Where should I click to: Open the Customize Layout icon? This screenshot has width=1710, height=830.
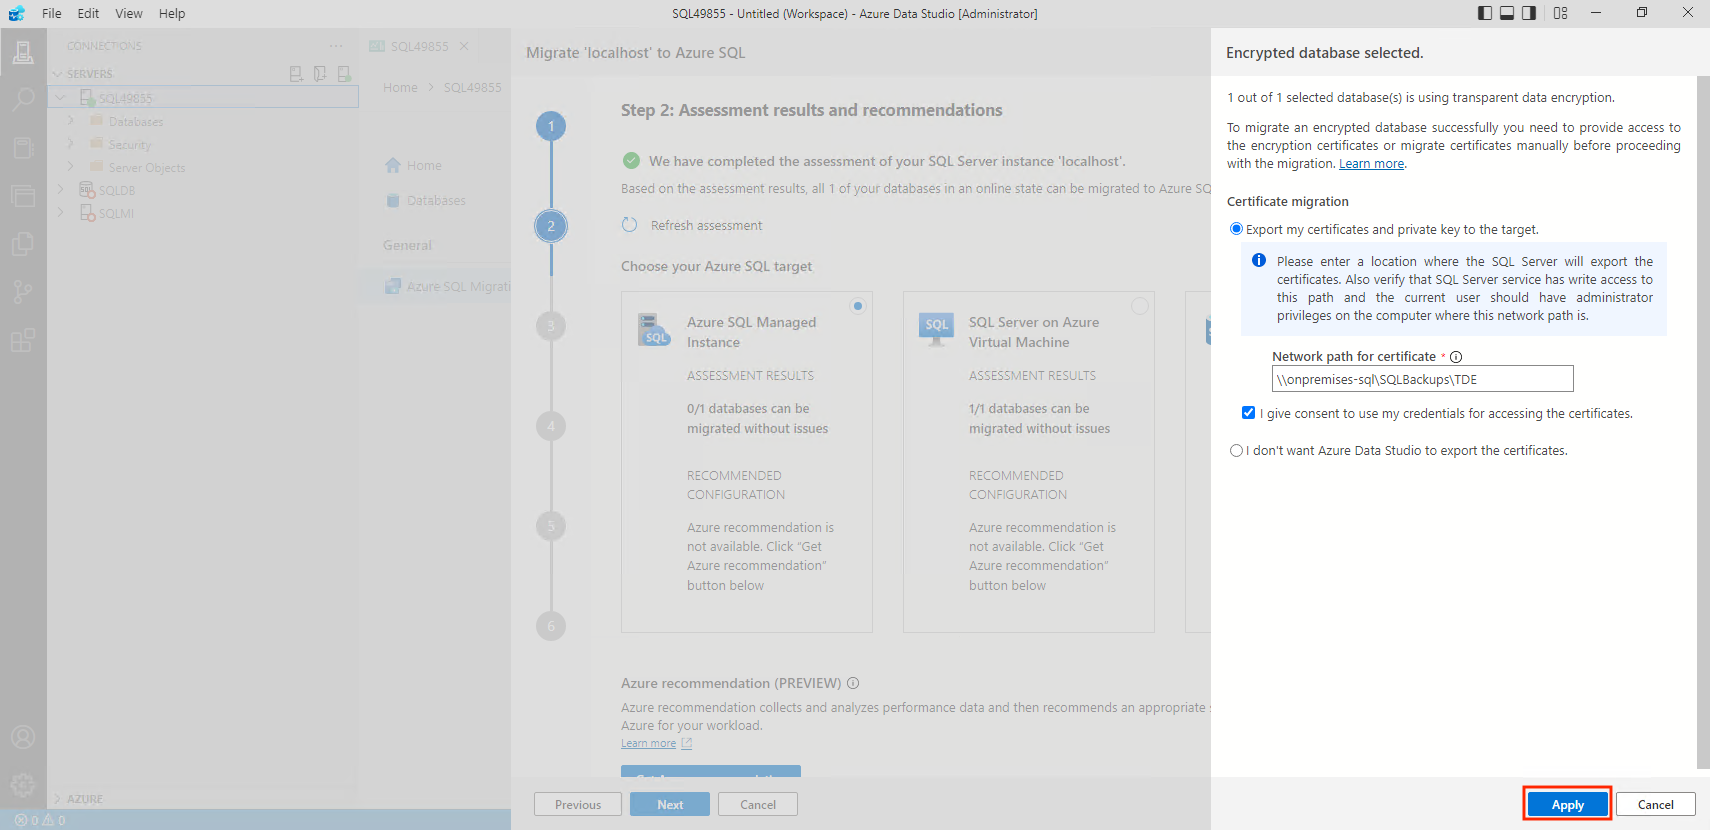coord(1561,13)
